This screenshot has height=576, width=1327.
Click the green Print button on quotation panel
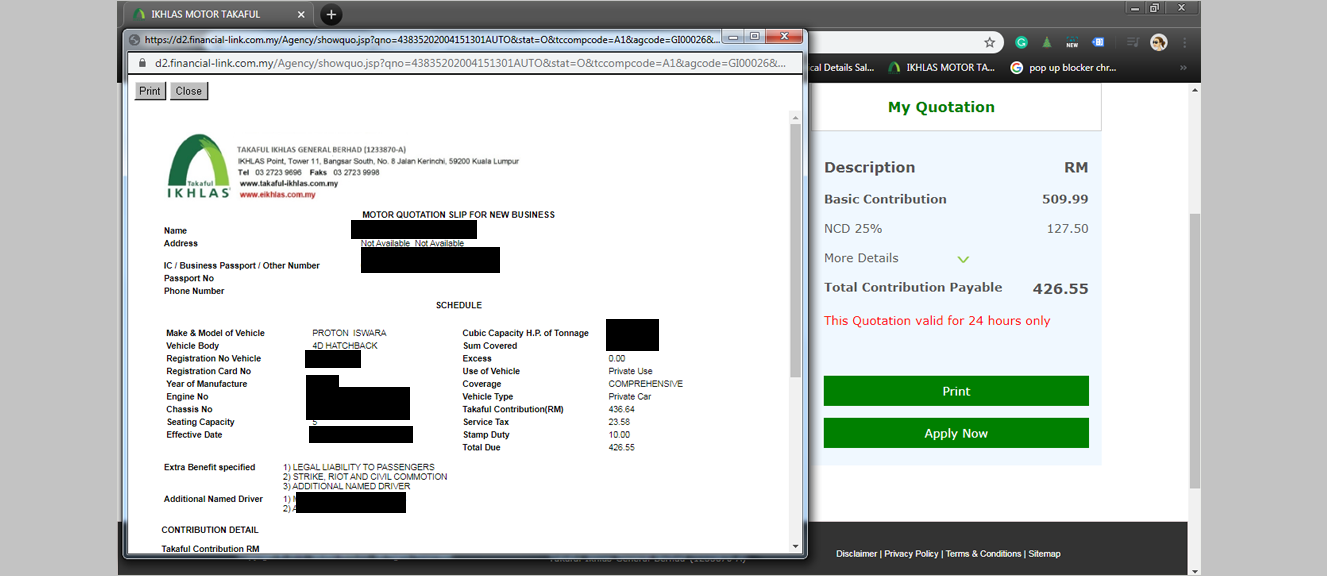[x=956, y=391]
